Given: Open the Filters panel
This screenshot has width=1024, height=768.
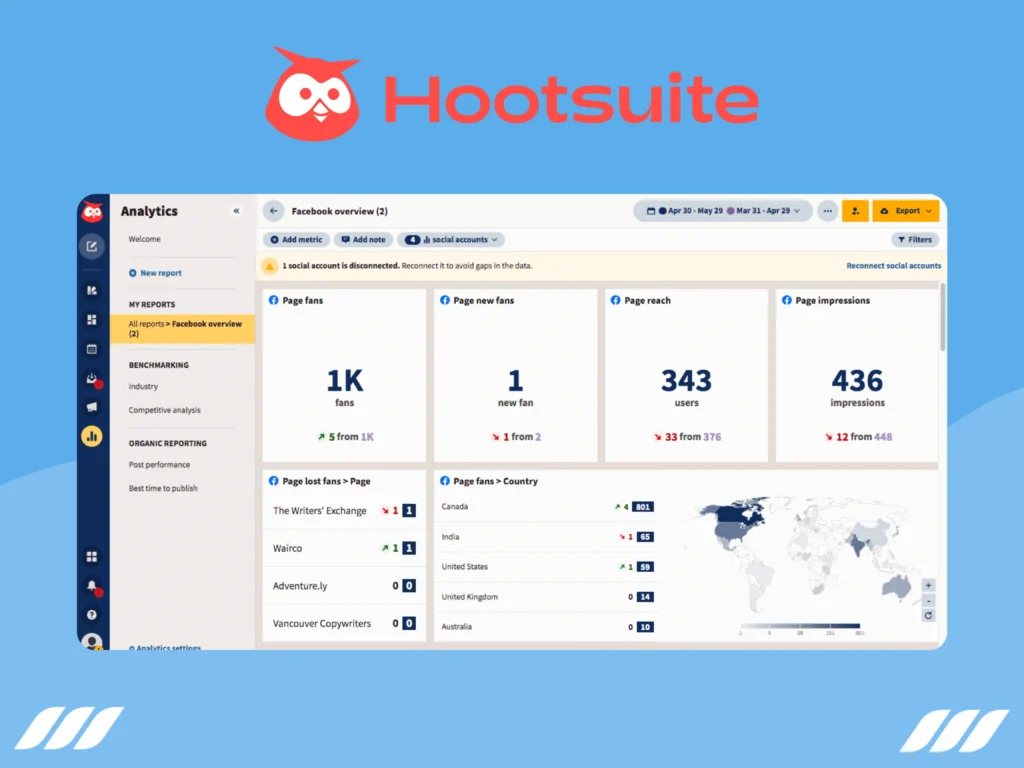Looking at the screenshot, I should (915, 239).
